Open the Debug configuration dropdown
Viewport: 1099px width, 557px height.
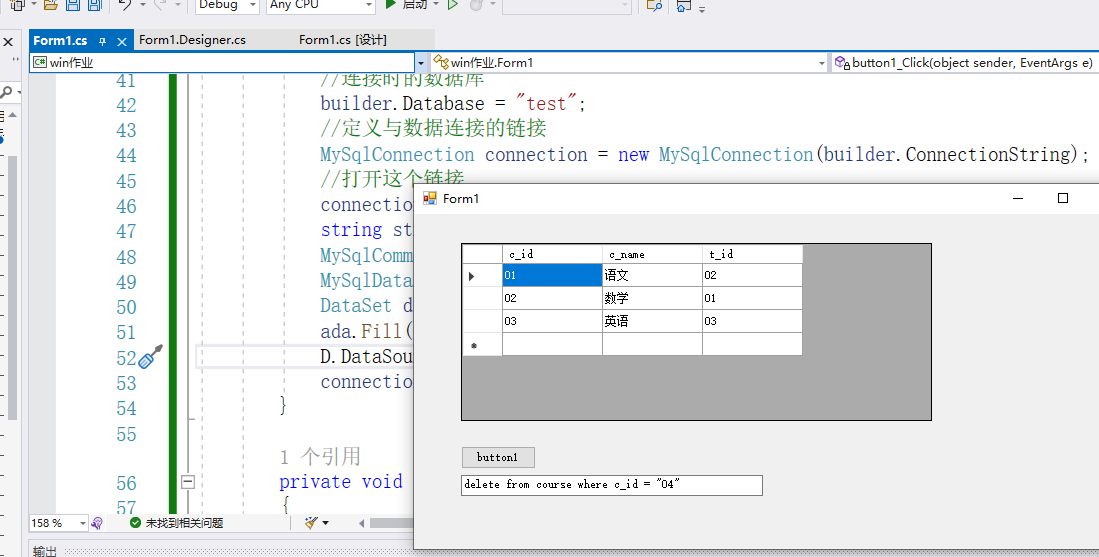226,5
